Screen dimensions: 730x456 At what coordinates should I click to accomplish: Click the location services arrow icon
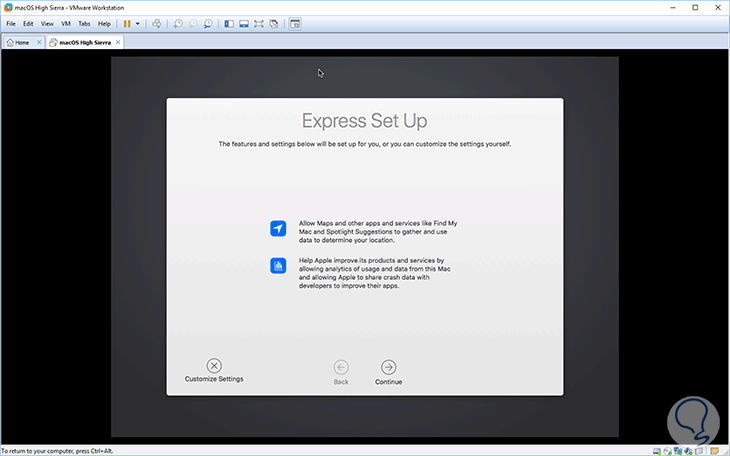coord(278,228)
